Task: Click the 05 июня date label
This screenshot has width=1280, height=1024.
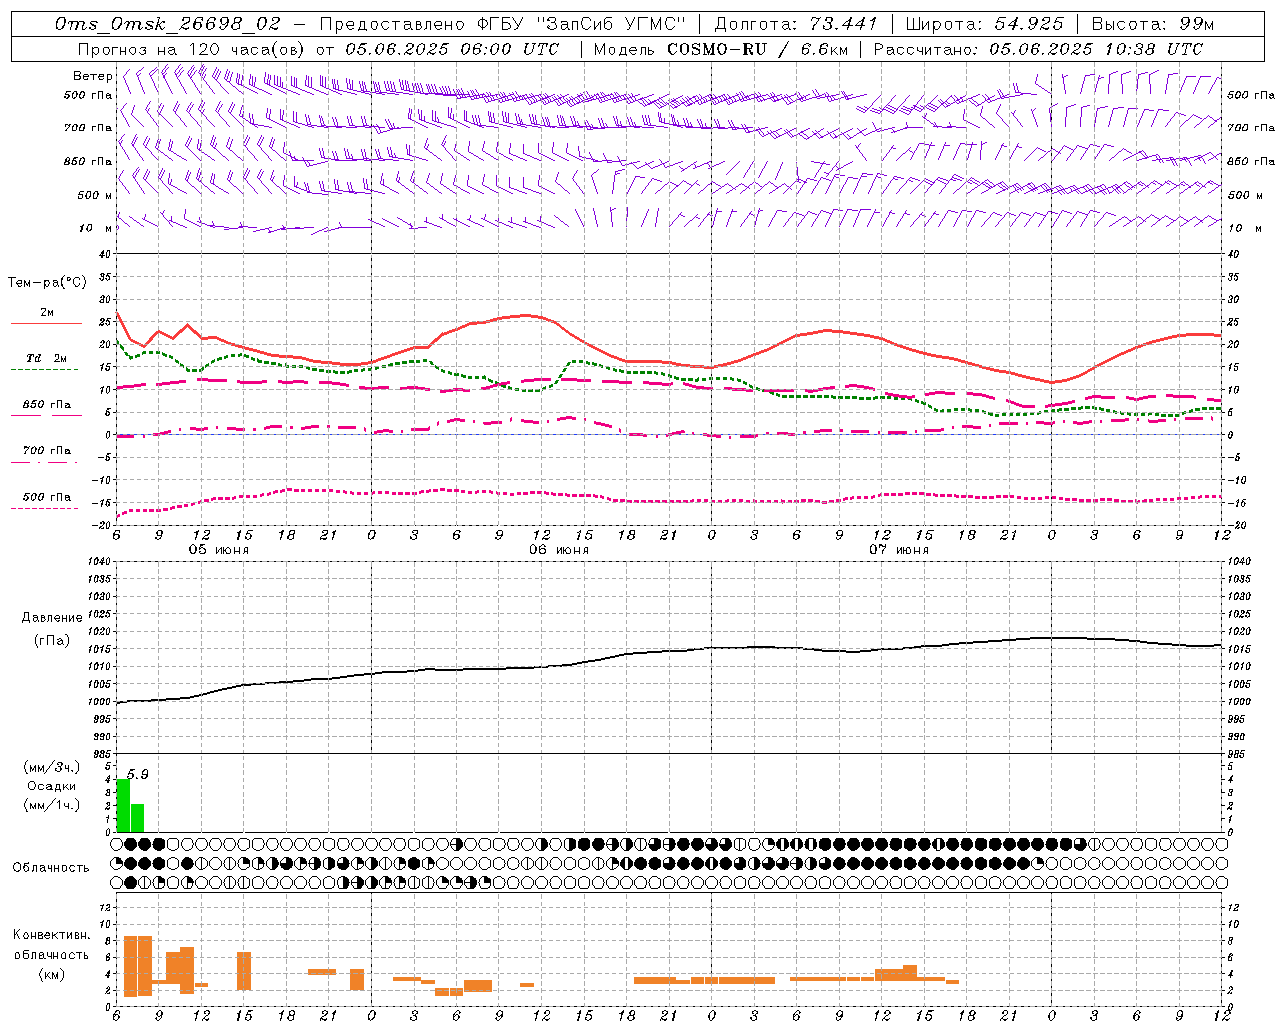Action: click(219, 550)
